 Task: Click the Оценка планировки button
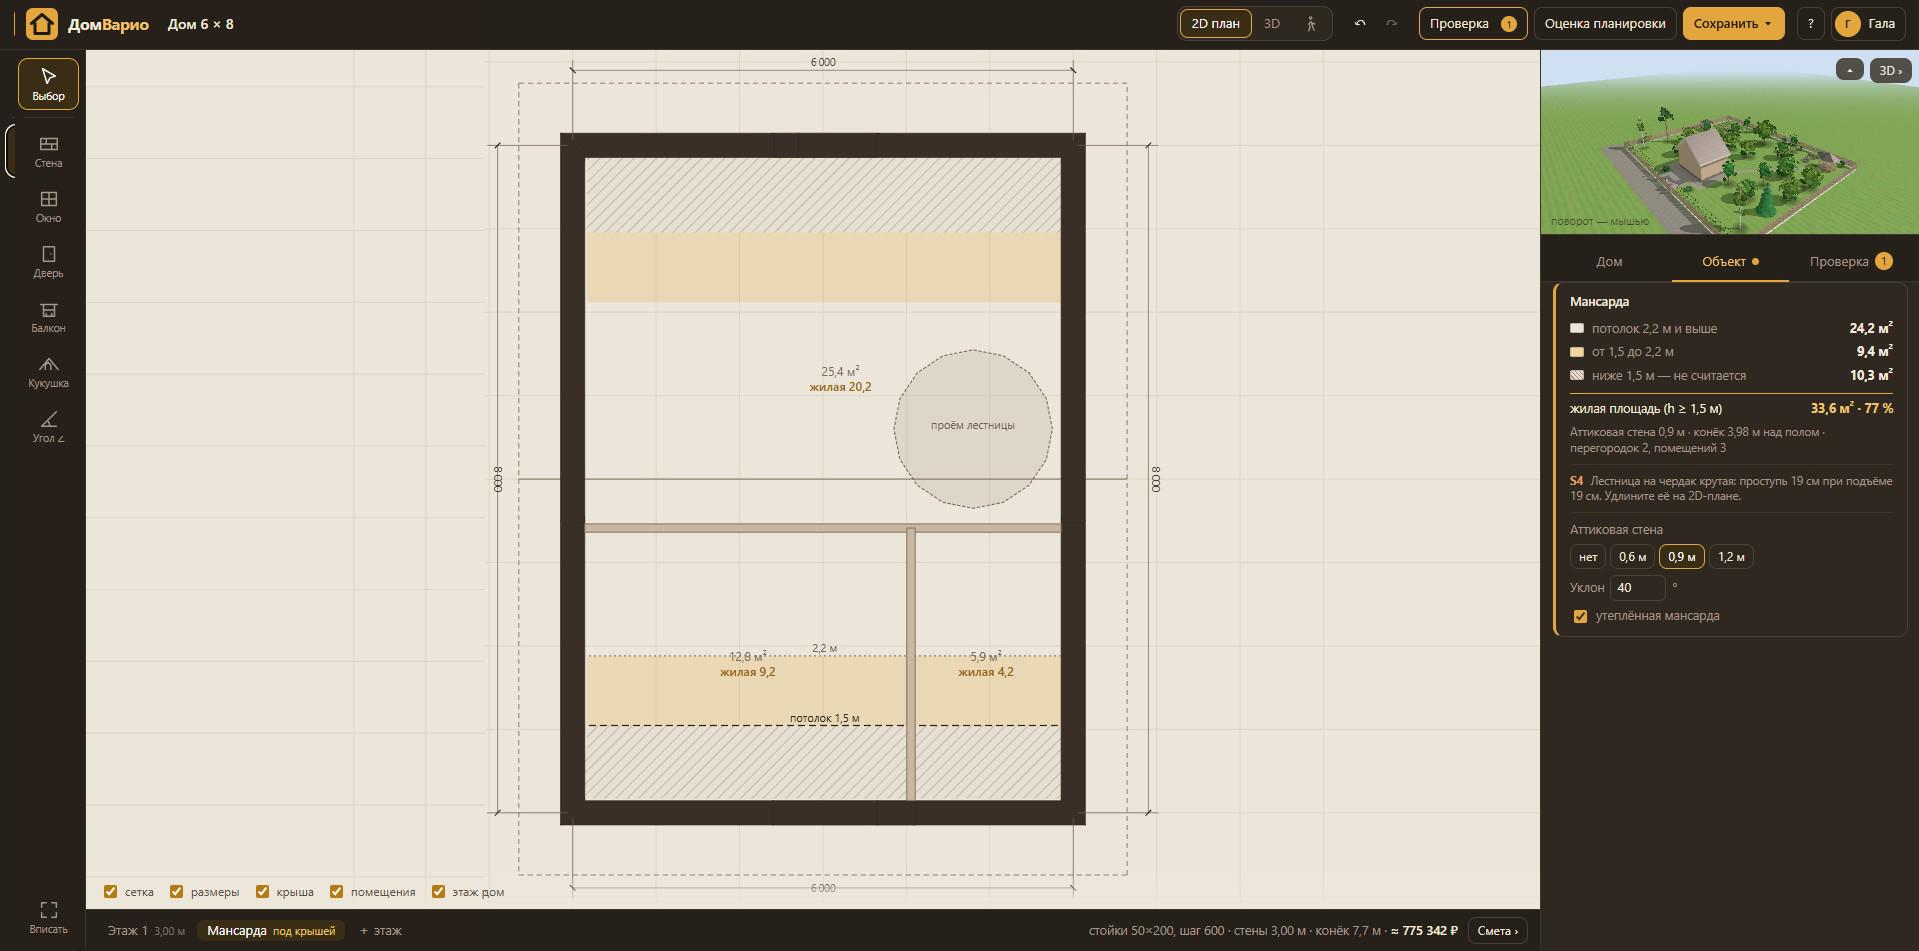[1605, 24]
